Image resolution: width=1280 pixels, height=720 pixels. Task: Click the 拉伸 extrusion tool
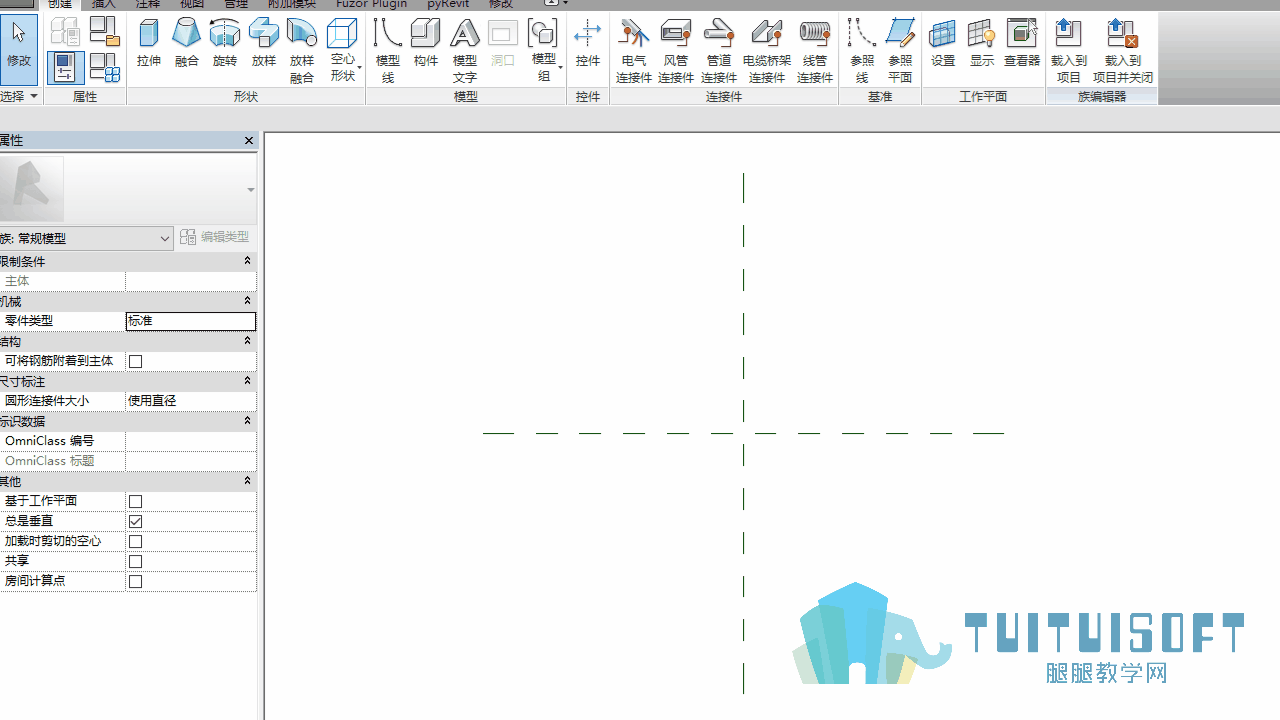[x=149, y=44]
